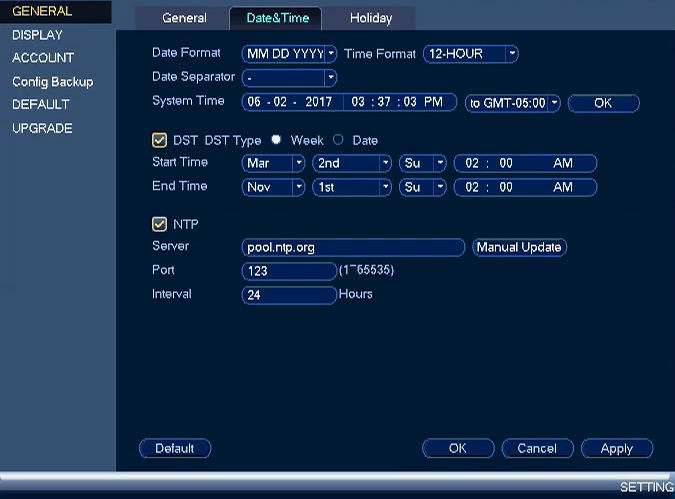Click the Interval field showing 24
This screenshot has height=499, width=675.
pyautogui.click(x=289, y=295)
